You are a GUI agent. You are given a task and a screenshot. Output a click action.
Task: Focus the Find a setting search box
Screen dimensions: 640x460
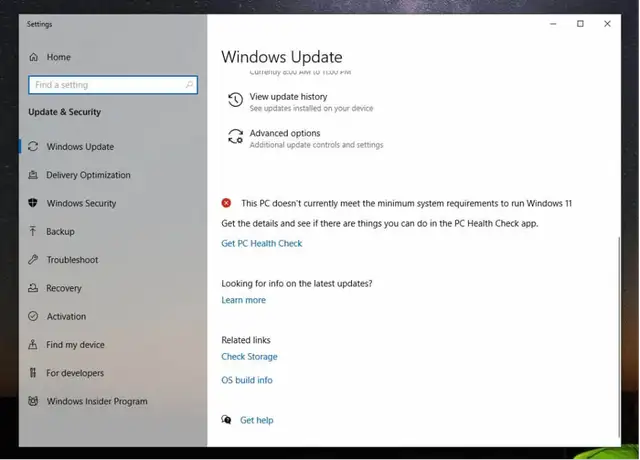coord(113,84)
